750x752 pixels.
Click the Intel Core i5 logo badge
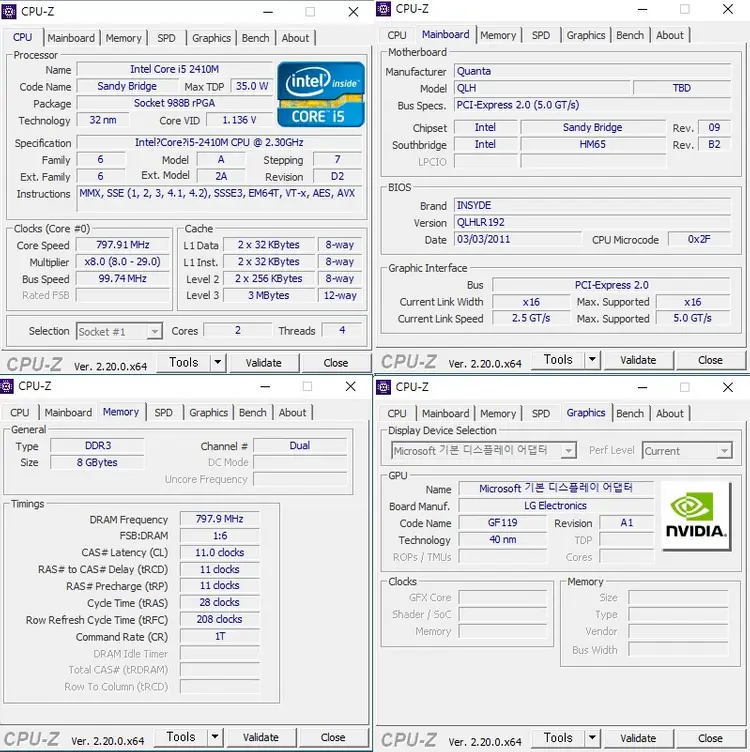321,94
